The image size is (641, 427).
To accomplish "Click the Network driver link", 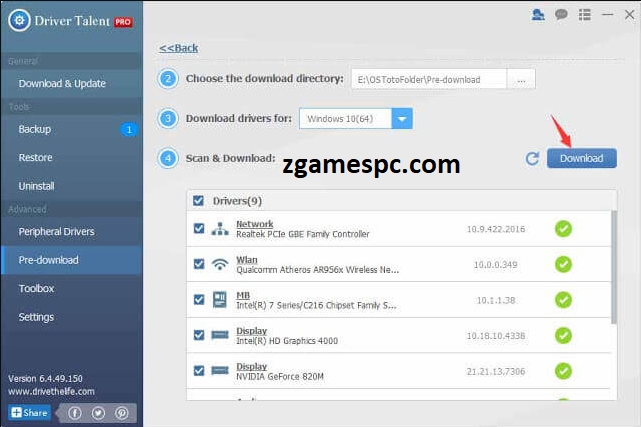I will coord(255,224).
